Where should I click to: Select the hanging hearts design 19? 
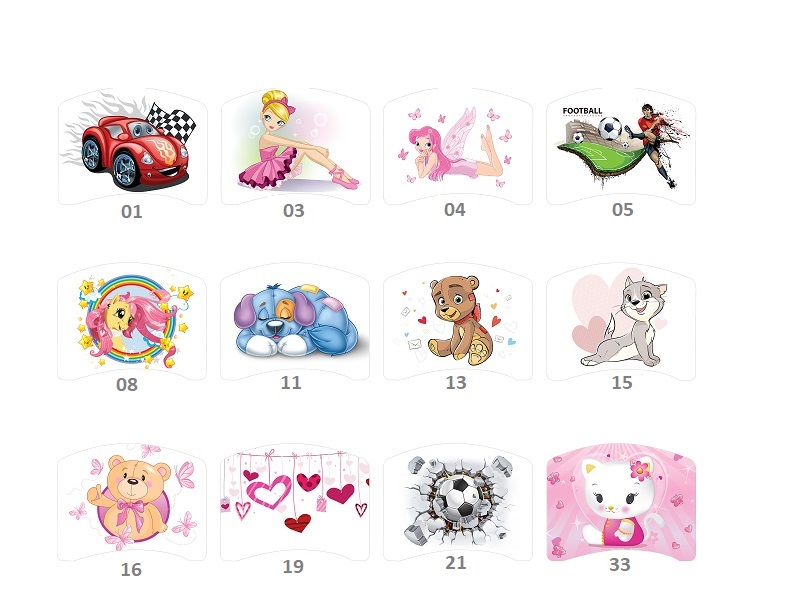pyautogui.click(x=295, y=503)
